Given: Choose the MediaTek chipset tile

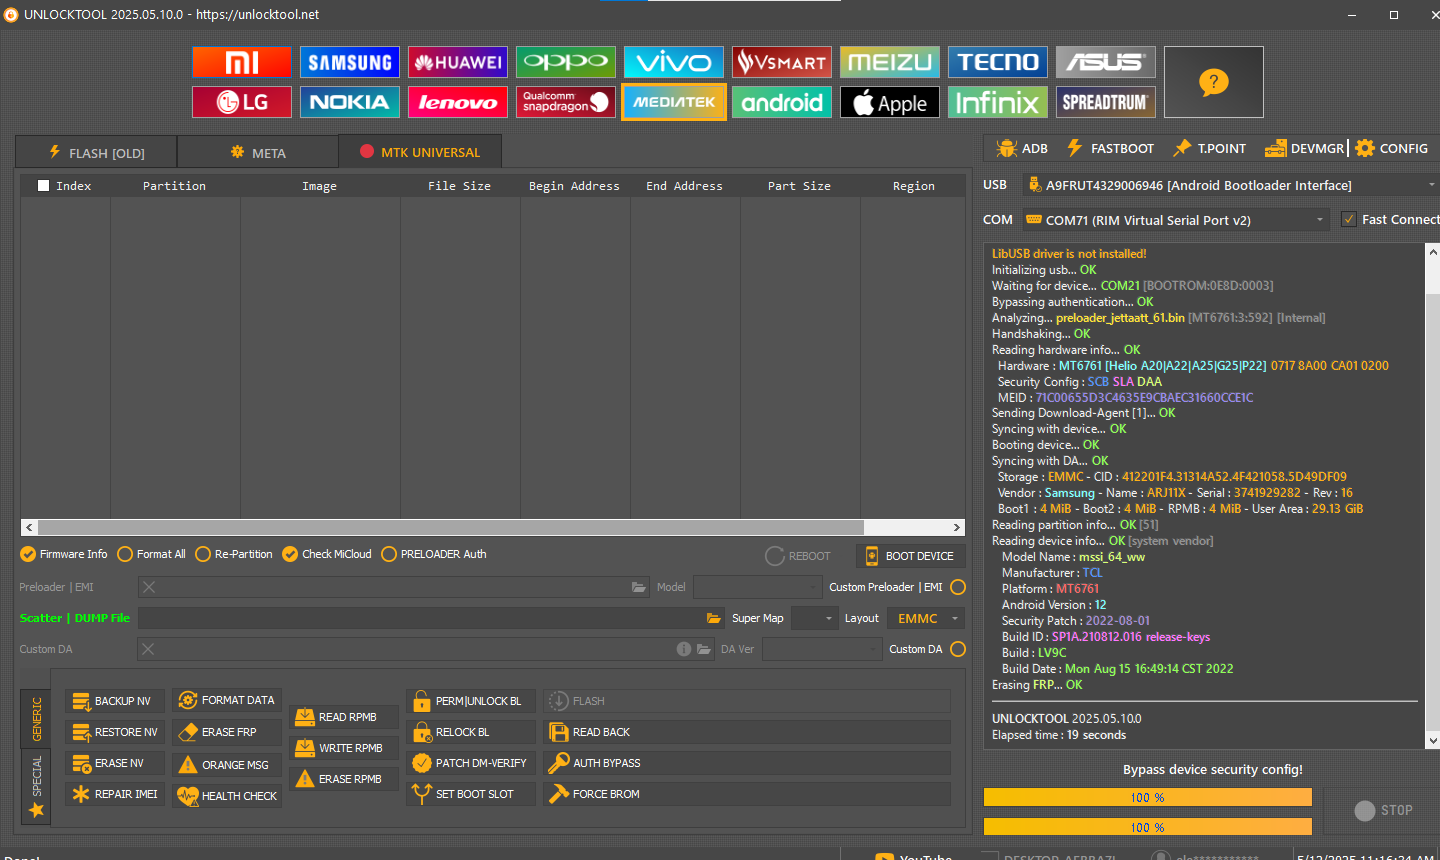Looking at the screenshot, I should click(674, 102).
